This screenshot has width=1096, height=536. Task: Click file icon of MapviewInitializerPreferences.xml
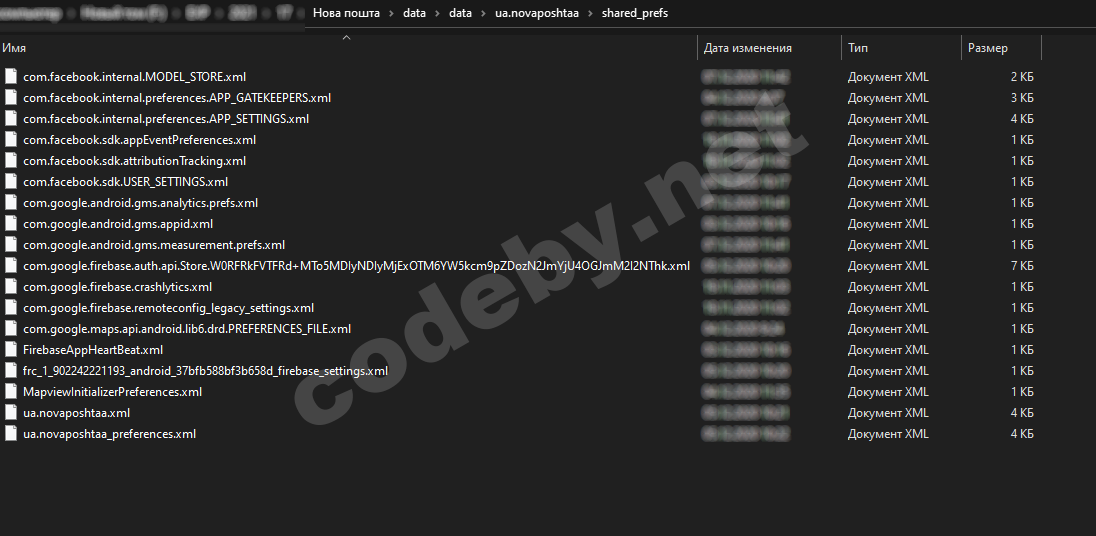click(10, 391)
